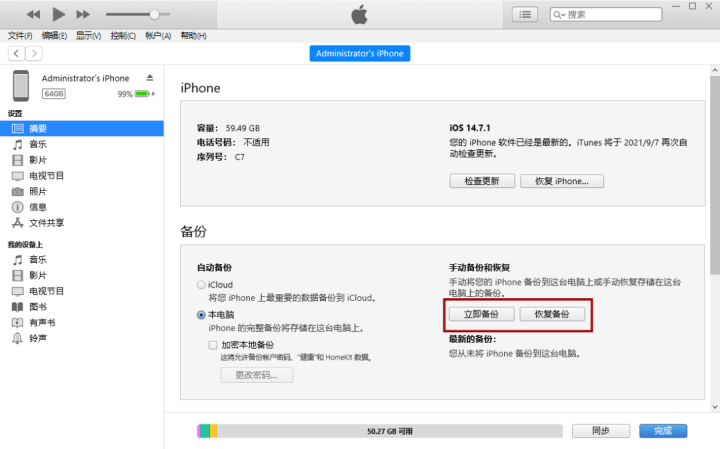Screen dimensions: 720x449
Task: Click the scrollbar up arrow
Action: (x=714, y=70)
